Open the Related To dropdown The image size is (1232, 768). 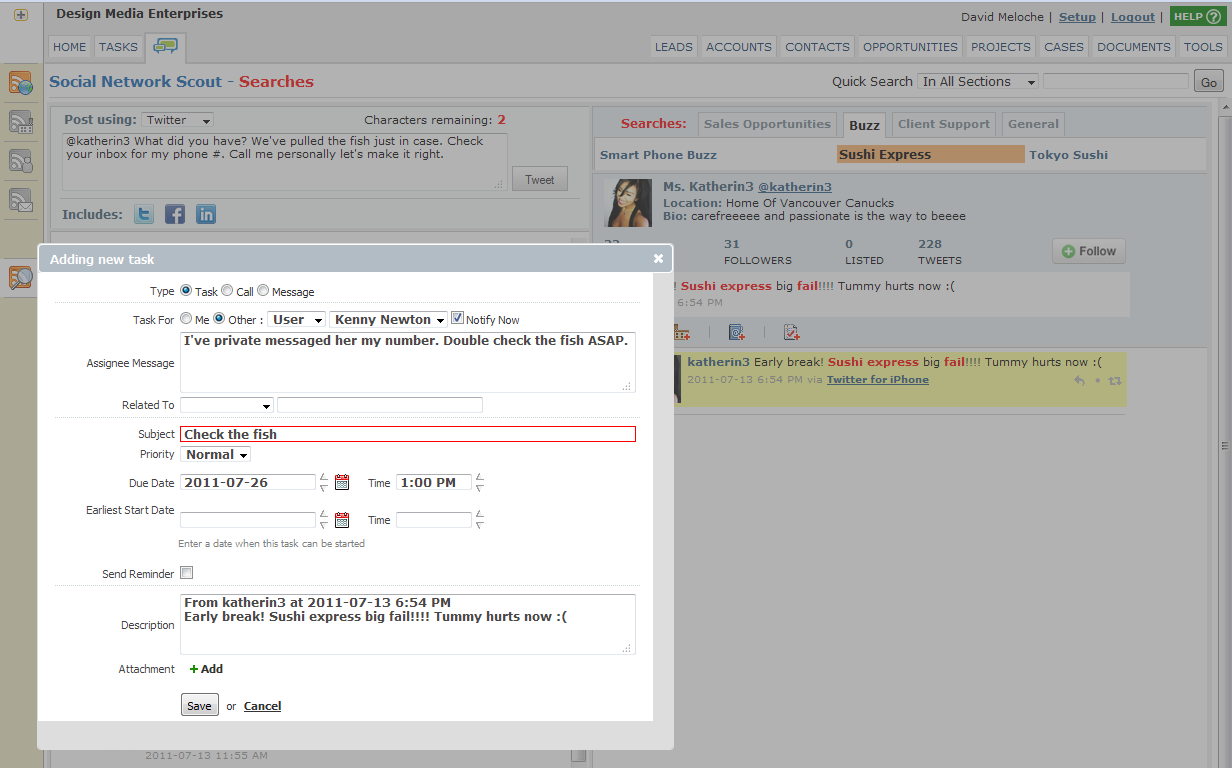(x=227, y=405)
